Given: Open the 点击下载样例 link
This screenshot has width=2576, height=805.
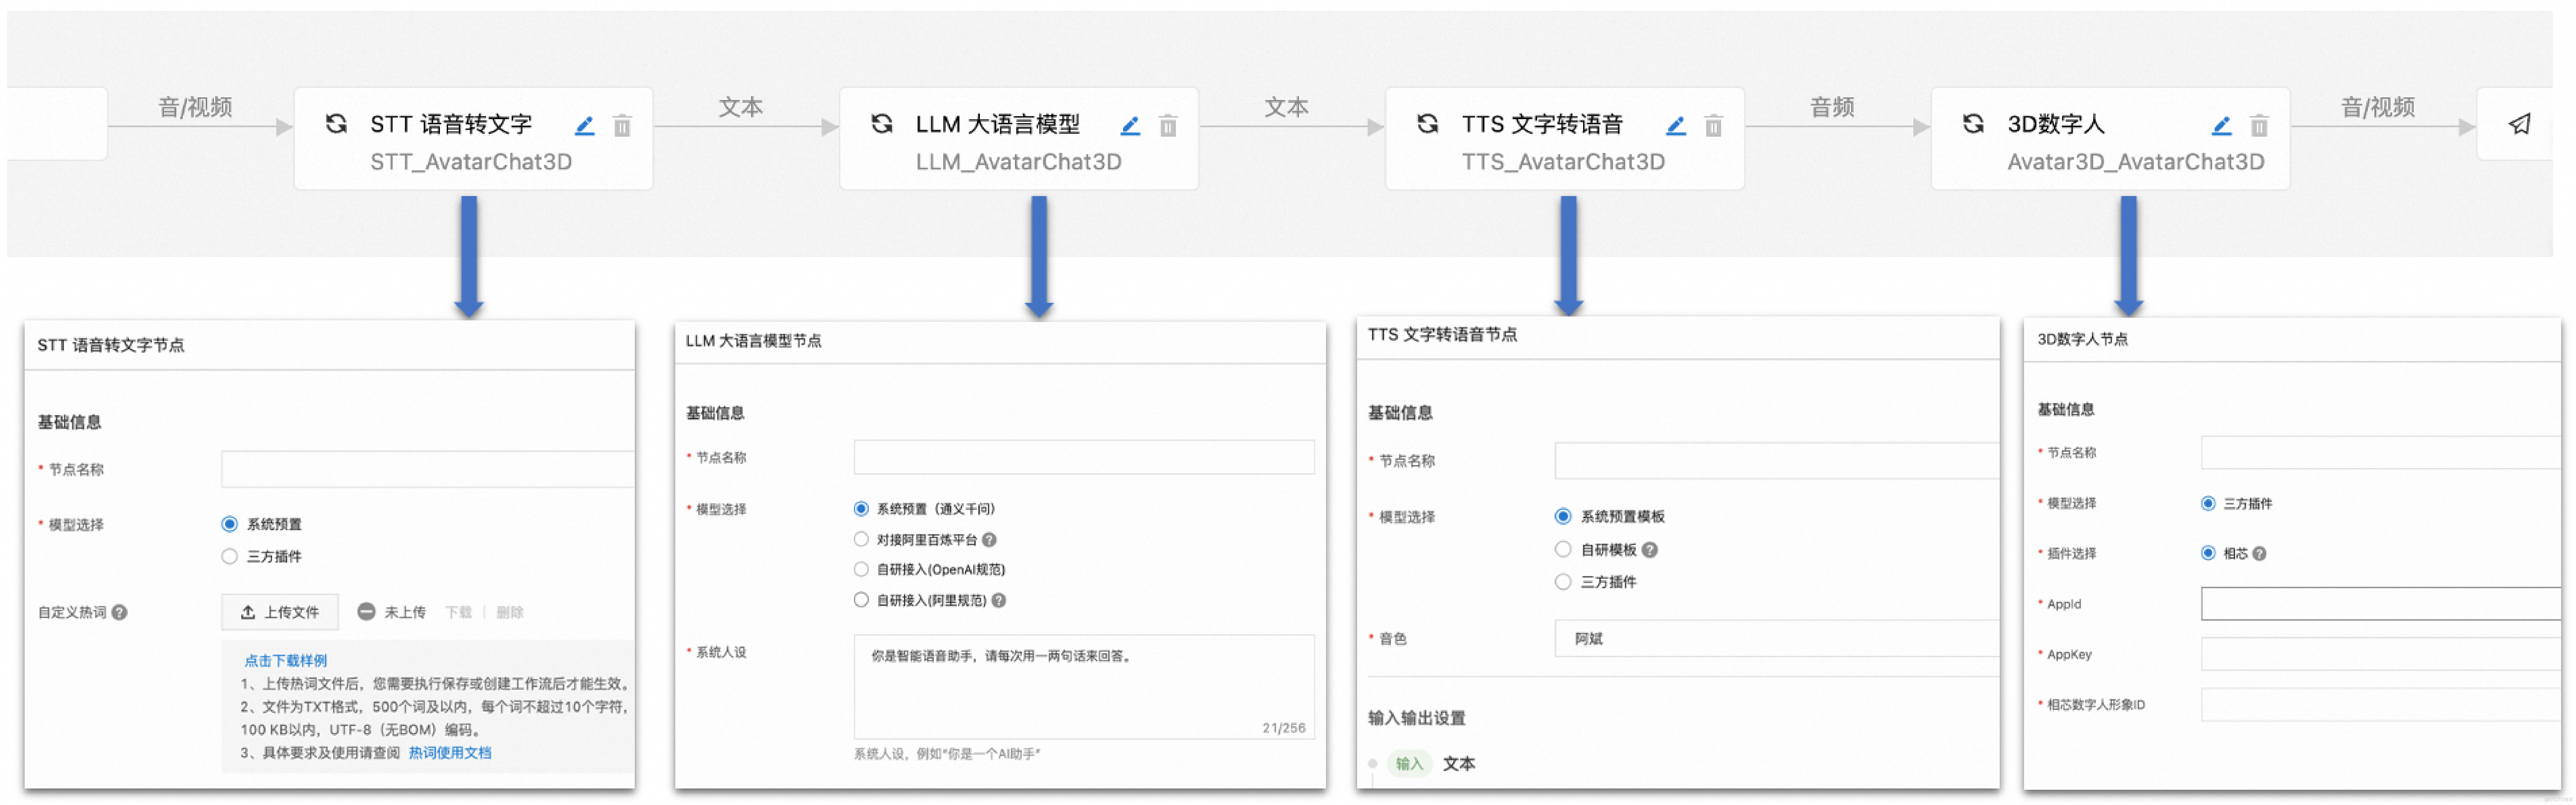Looking at the screenshot, I should 286,661.
